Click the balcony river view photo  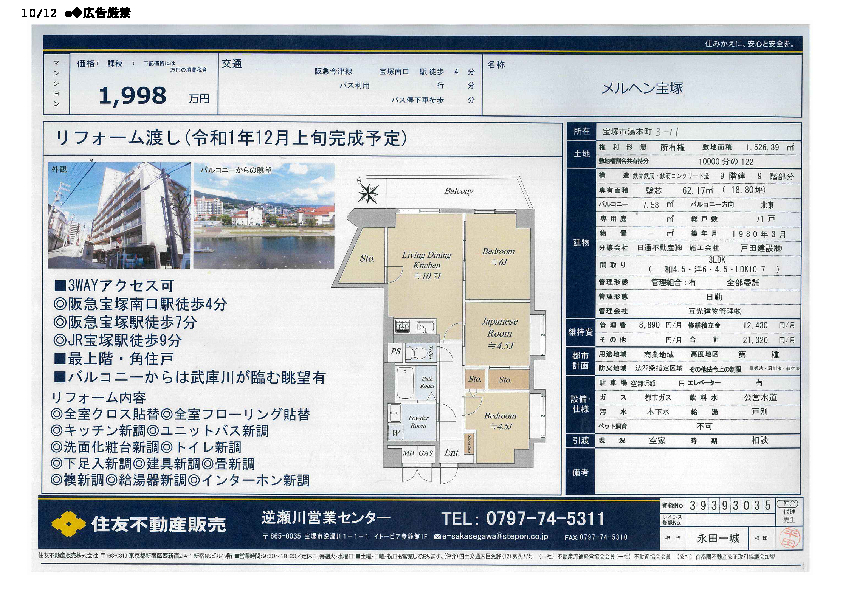pyautogui.click(x=265, y=216)
